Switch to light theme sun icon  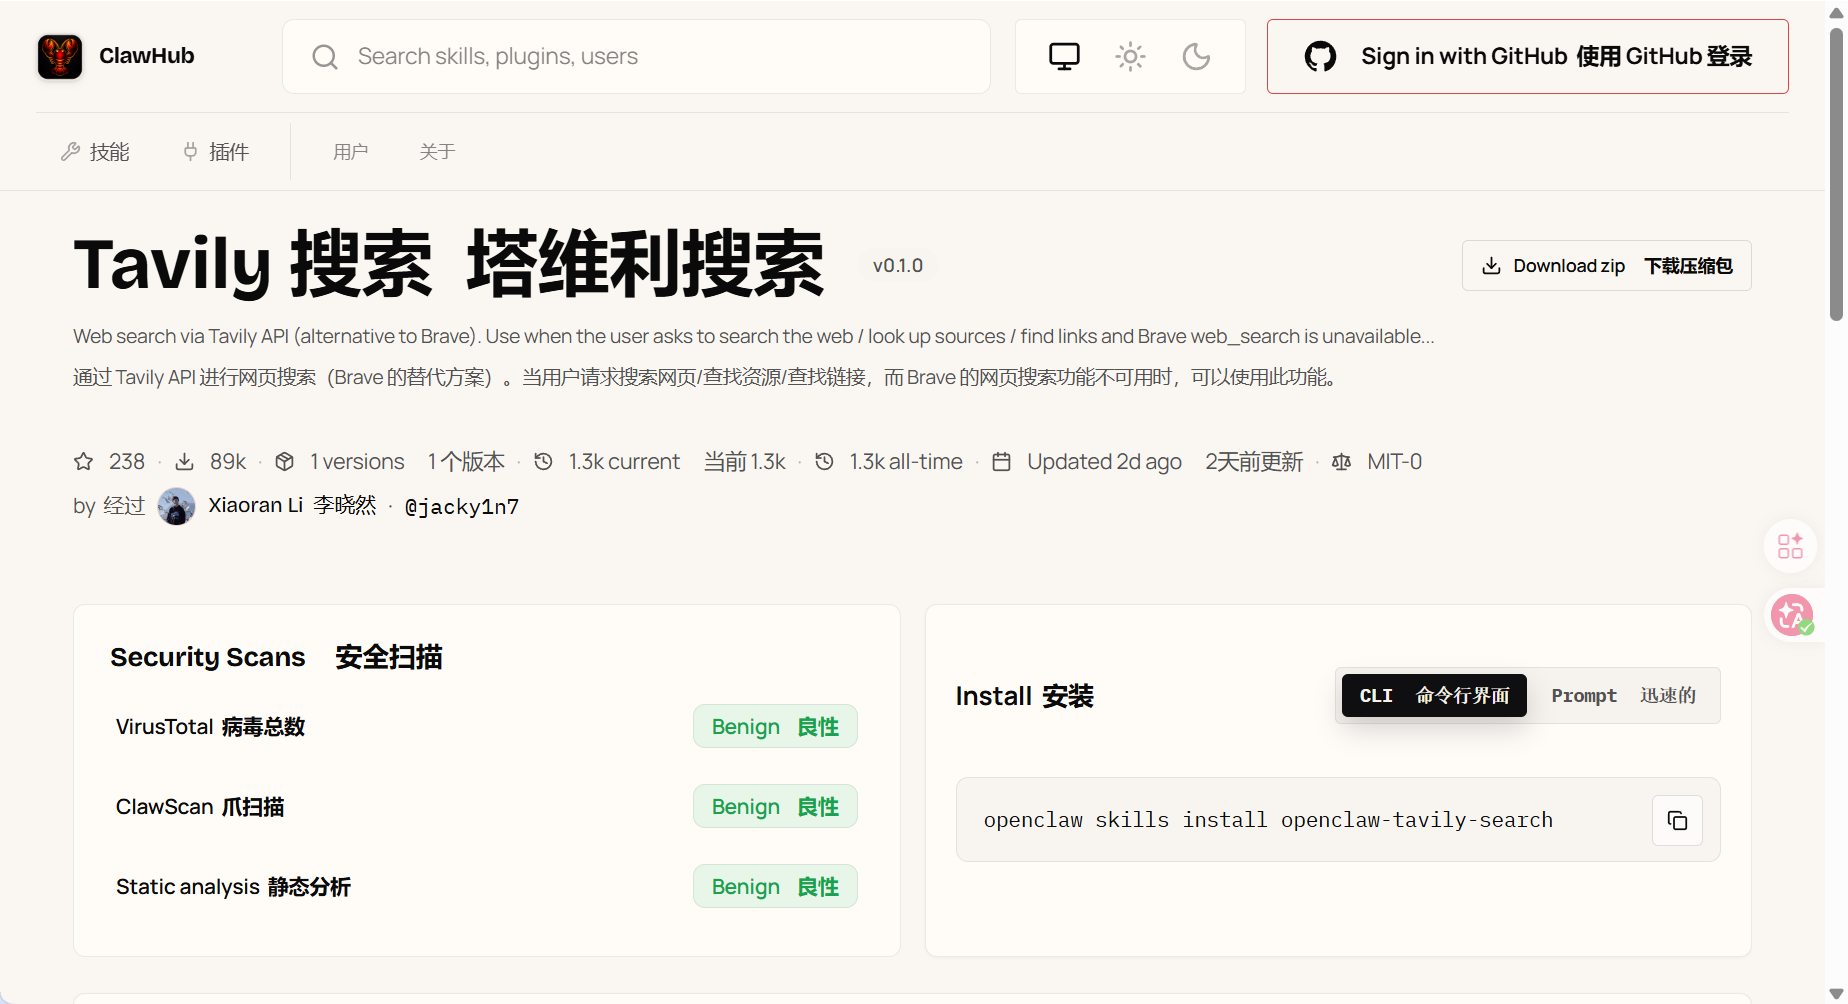tap(1130, 57)
